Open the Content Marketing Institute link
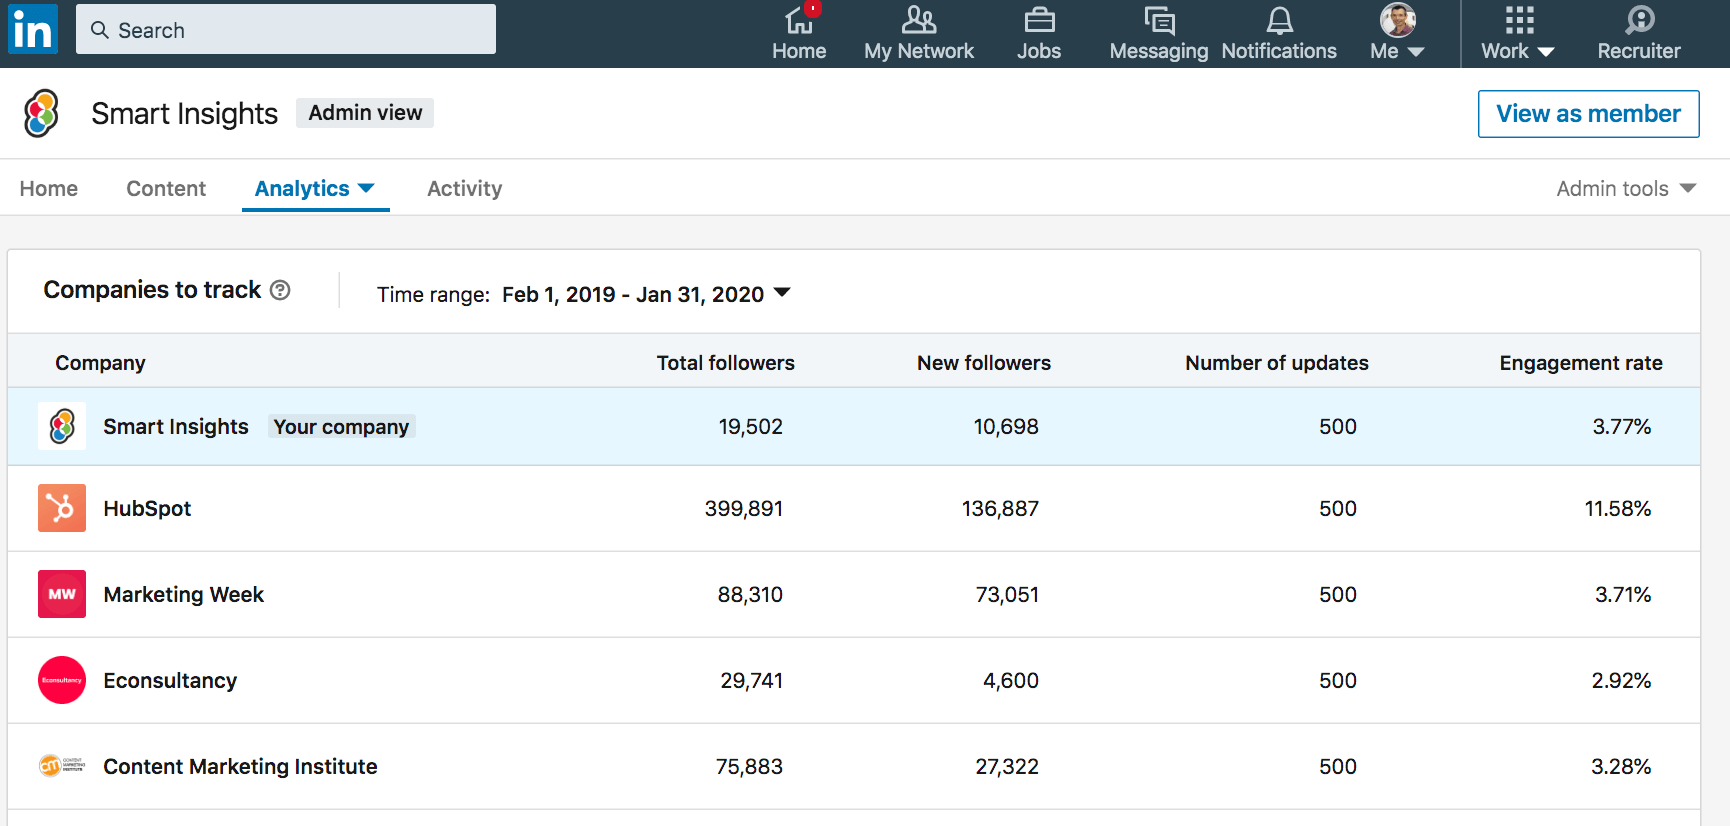The width and height of the screenshot is (1730, 826). click(240, 766)
